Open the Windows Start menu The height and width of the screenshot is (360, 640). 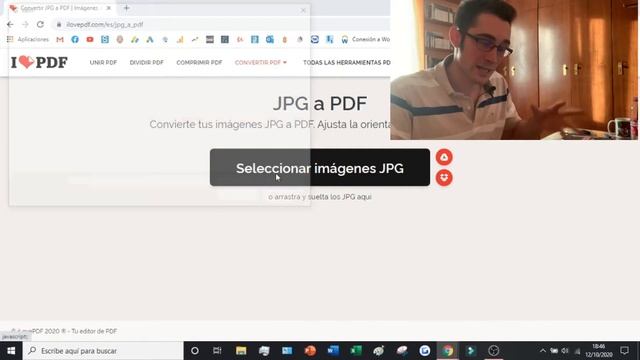coord(11,351)
